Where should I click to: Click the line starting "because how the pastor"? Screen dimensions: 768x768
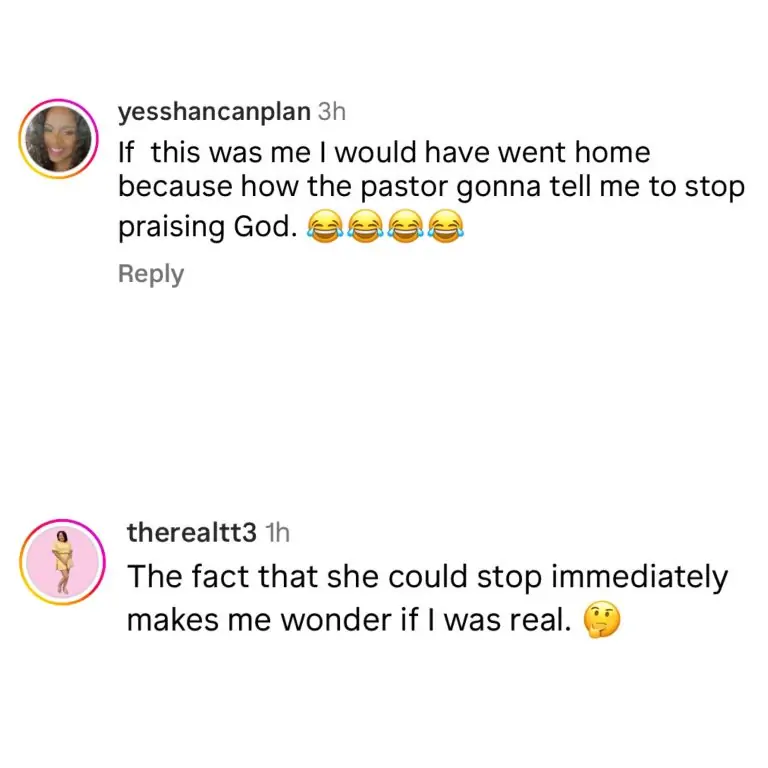point(432,190)
